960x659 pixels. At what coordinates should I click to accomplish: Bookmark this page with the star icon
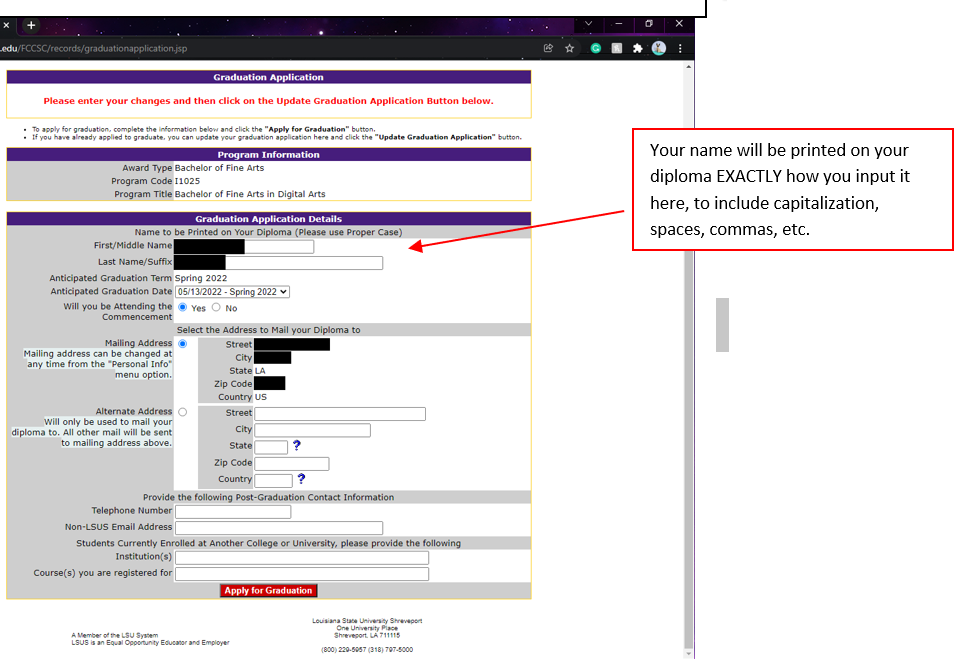569,48
